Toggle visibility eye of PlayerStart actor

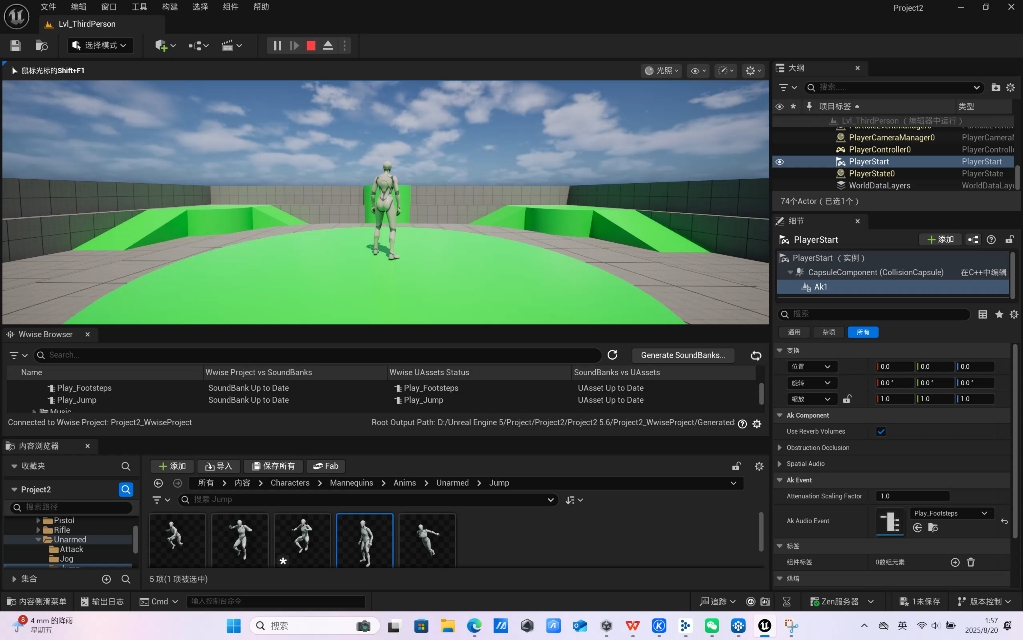click(780, 162)
